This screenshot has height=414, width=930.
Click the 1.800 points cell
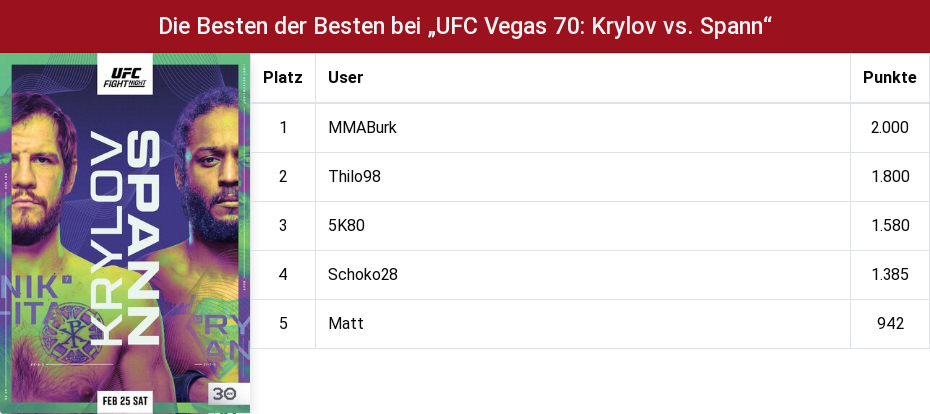pyautogui.click(x=890, y=176)
